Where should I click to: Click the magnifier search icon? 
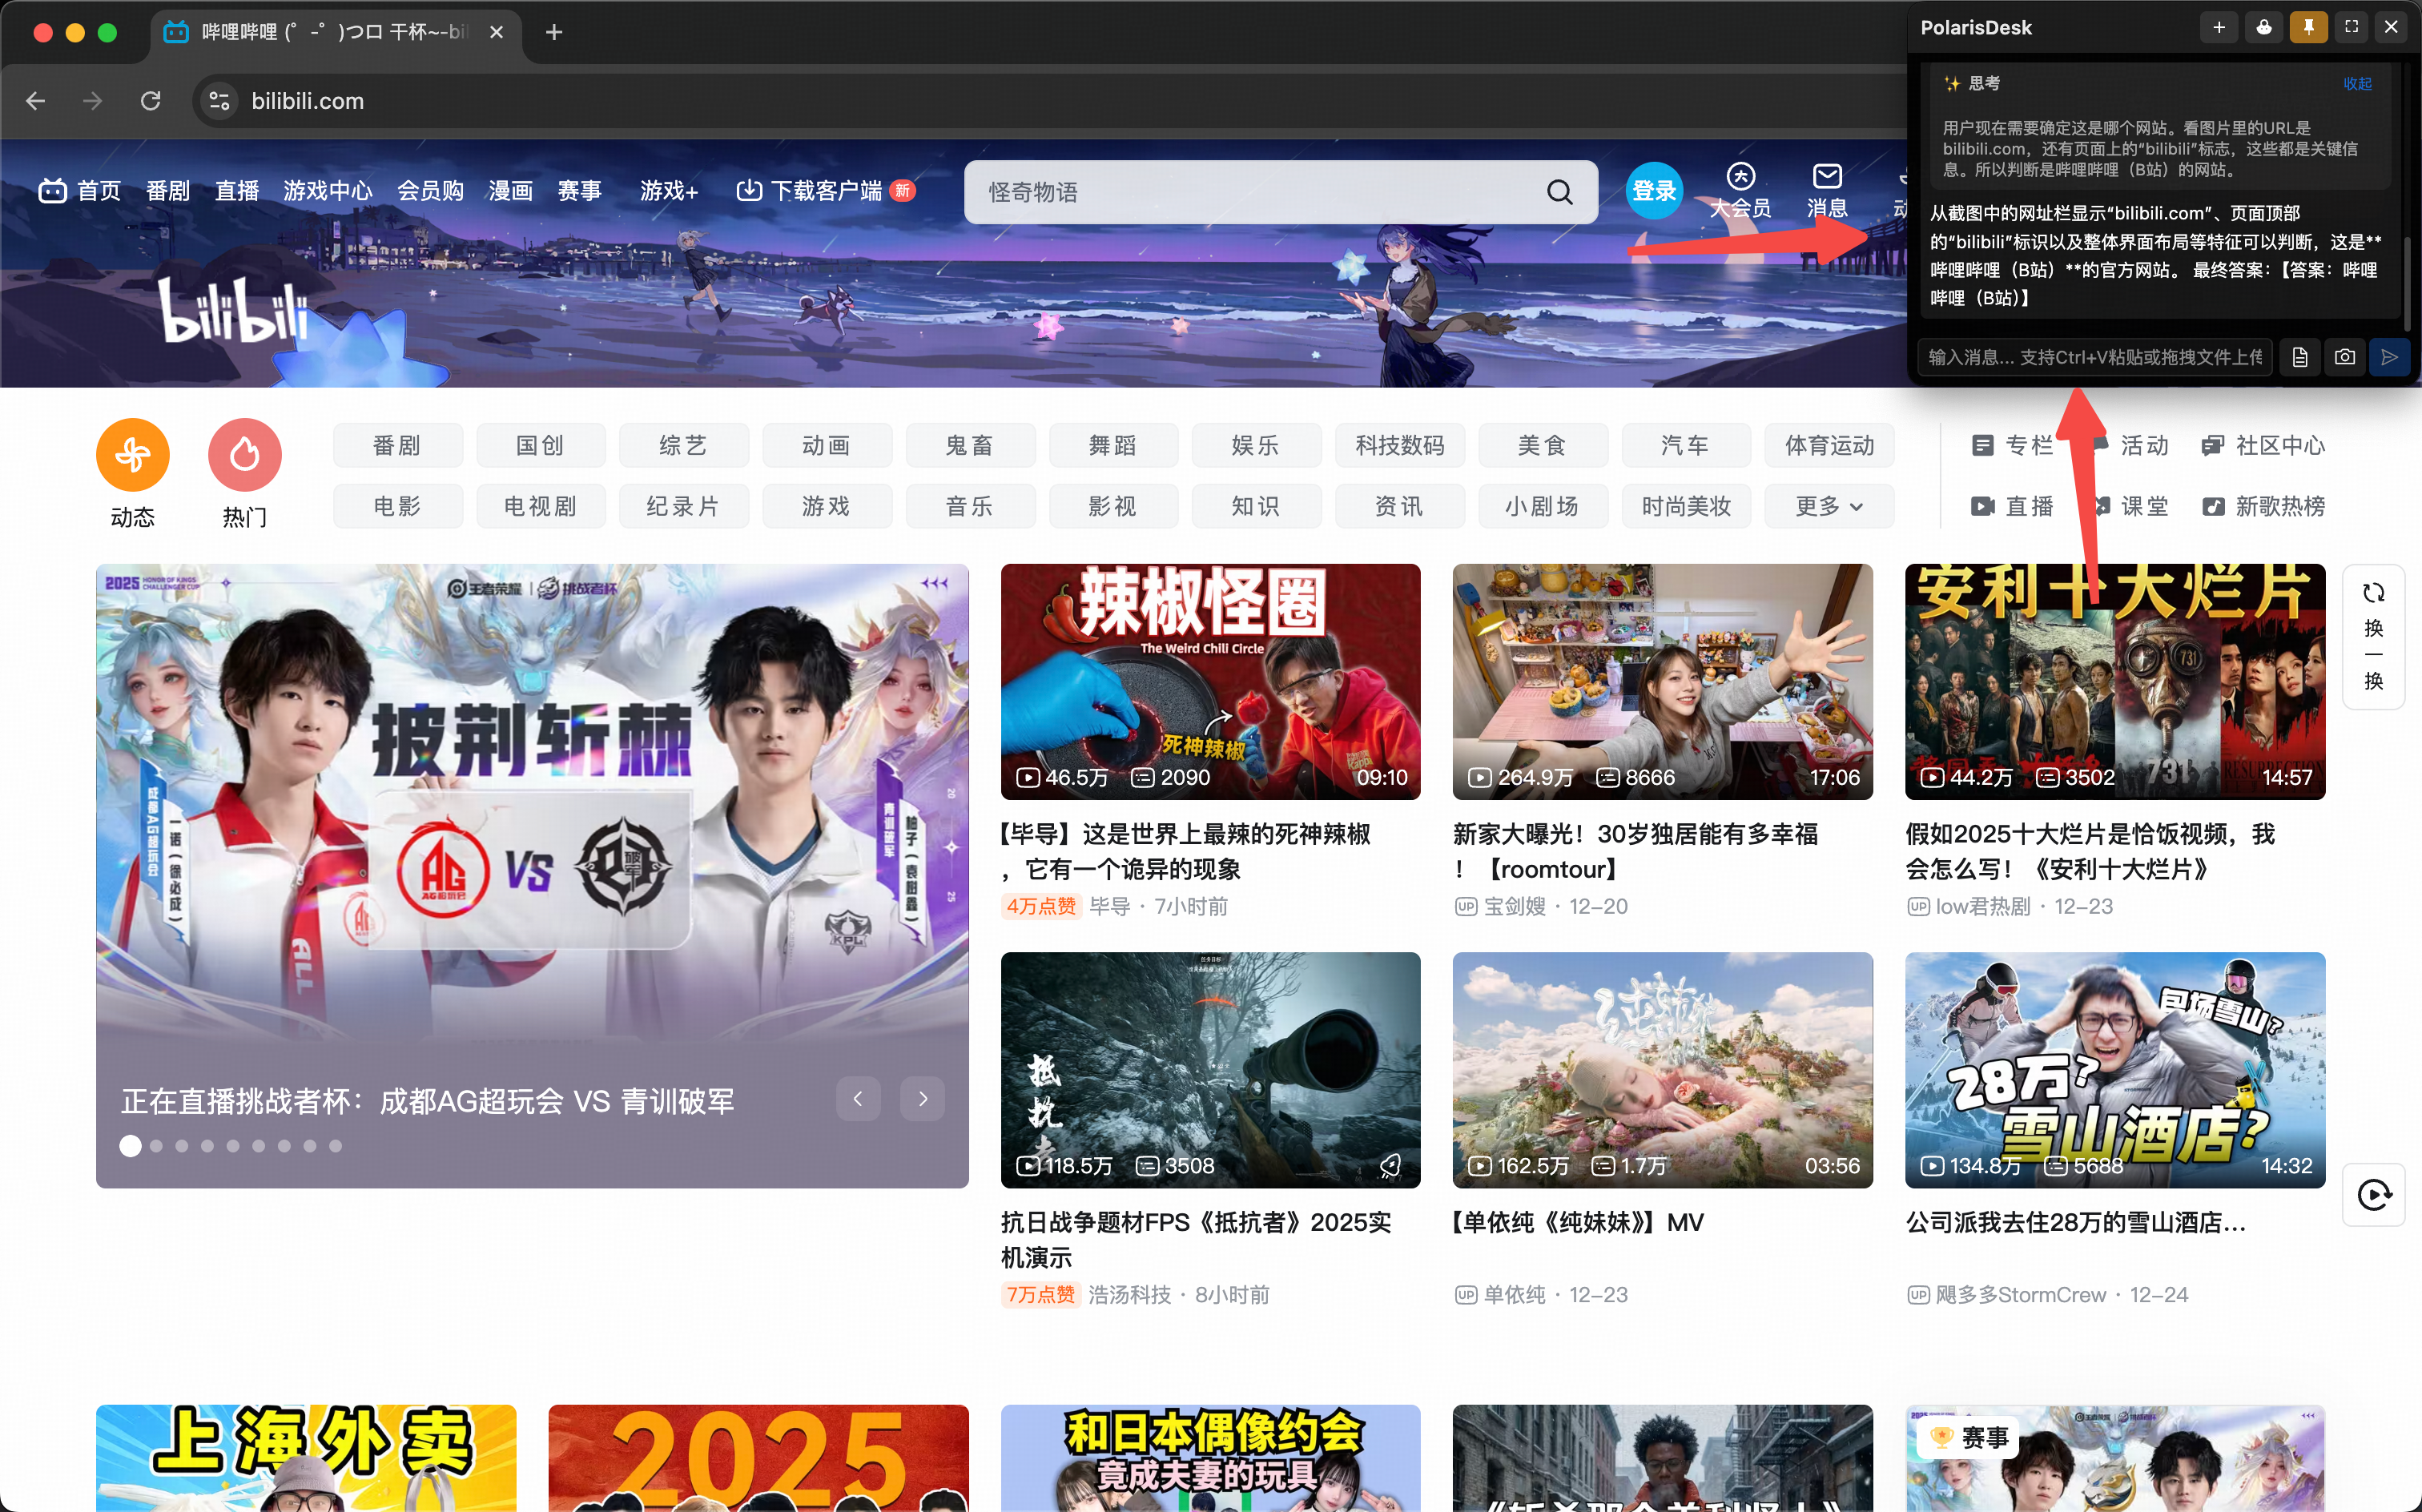click(1560, 192)
